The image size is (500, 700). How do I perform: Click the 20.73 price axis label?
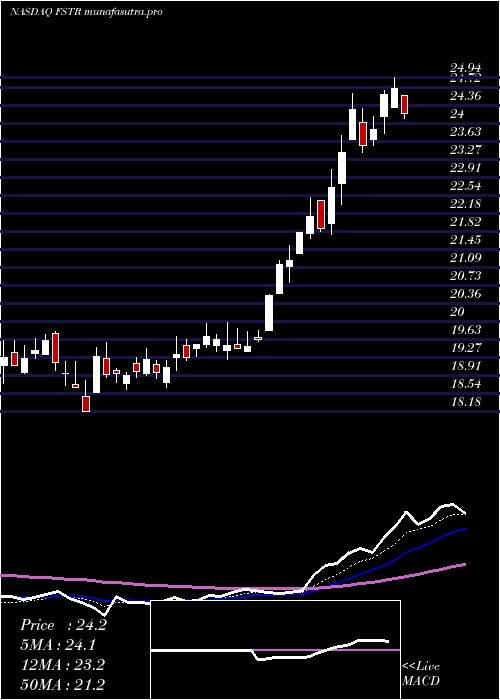465,276
